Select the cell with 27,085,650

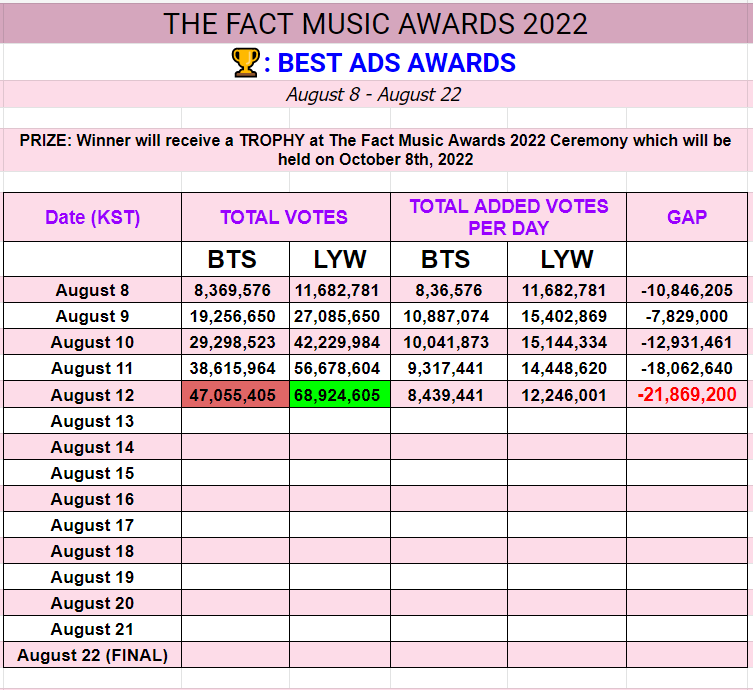click(340, 316)
